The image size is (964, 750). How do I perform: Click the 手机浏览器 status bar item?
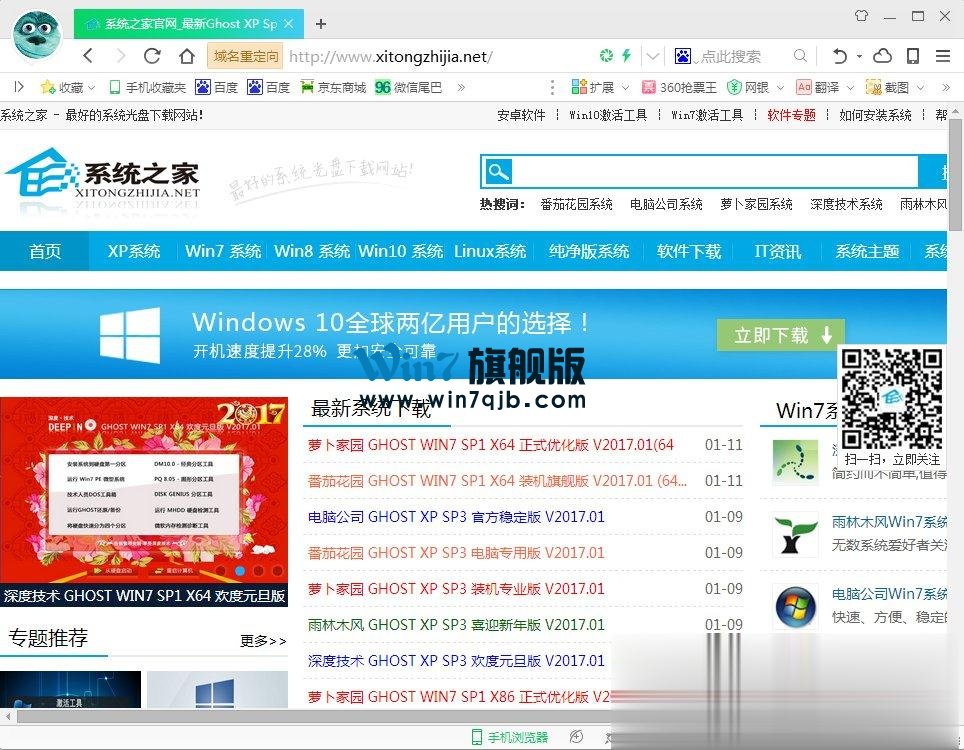510,737
